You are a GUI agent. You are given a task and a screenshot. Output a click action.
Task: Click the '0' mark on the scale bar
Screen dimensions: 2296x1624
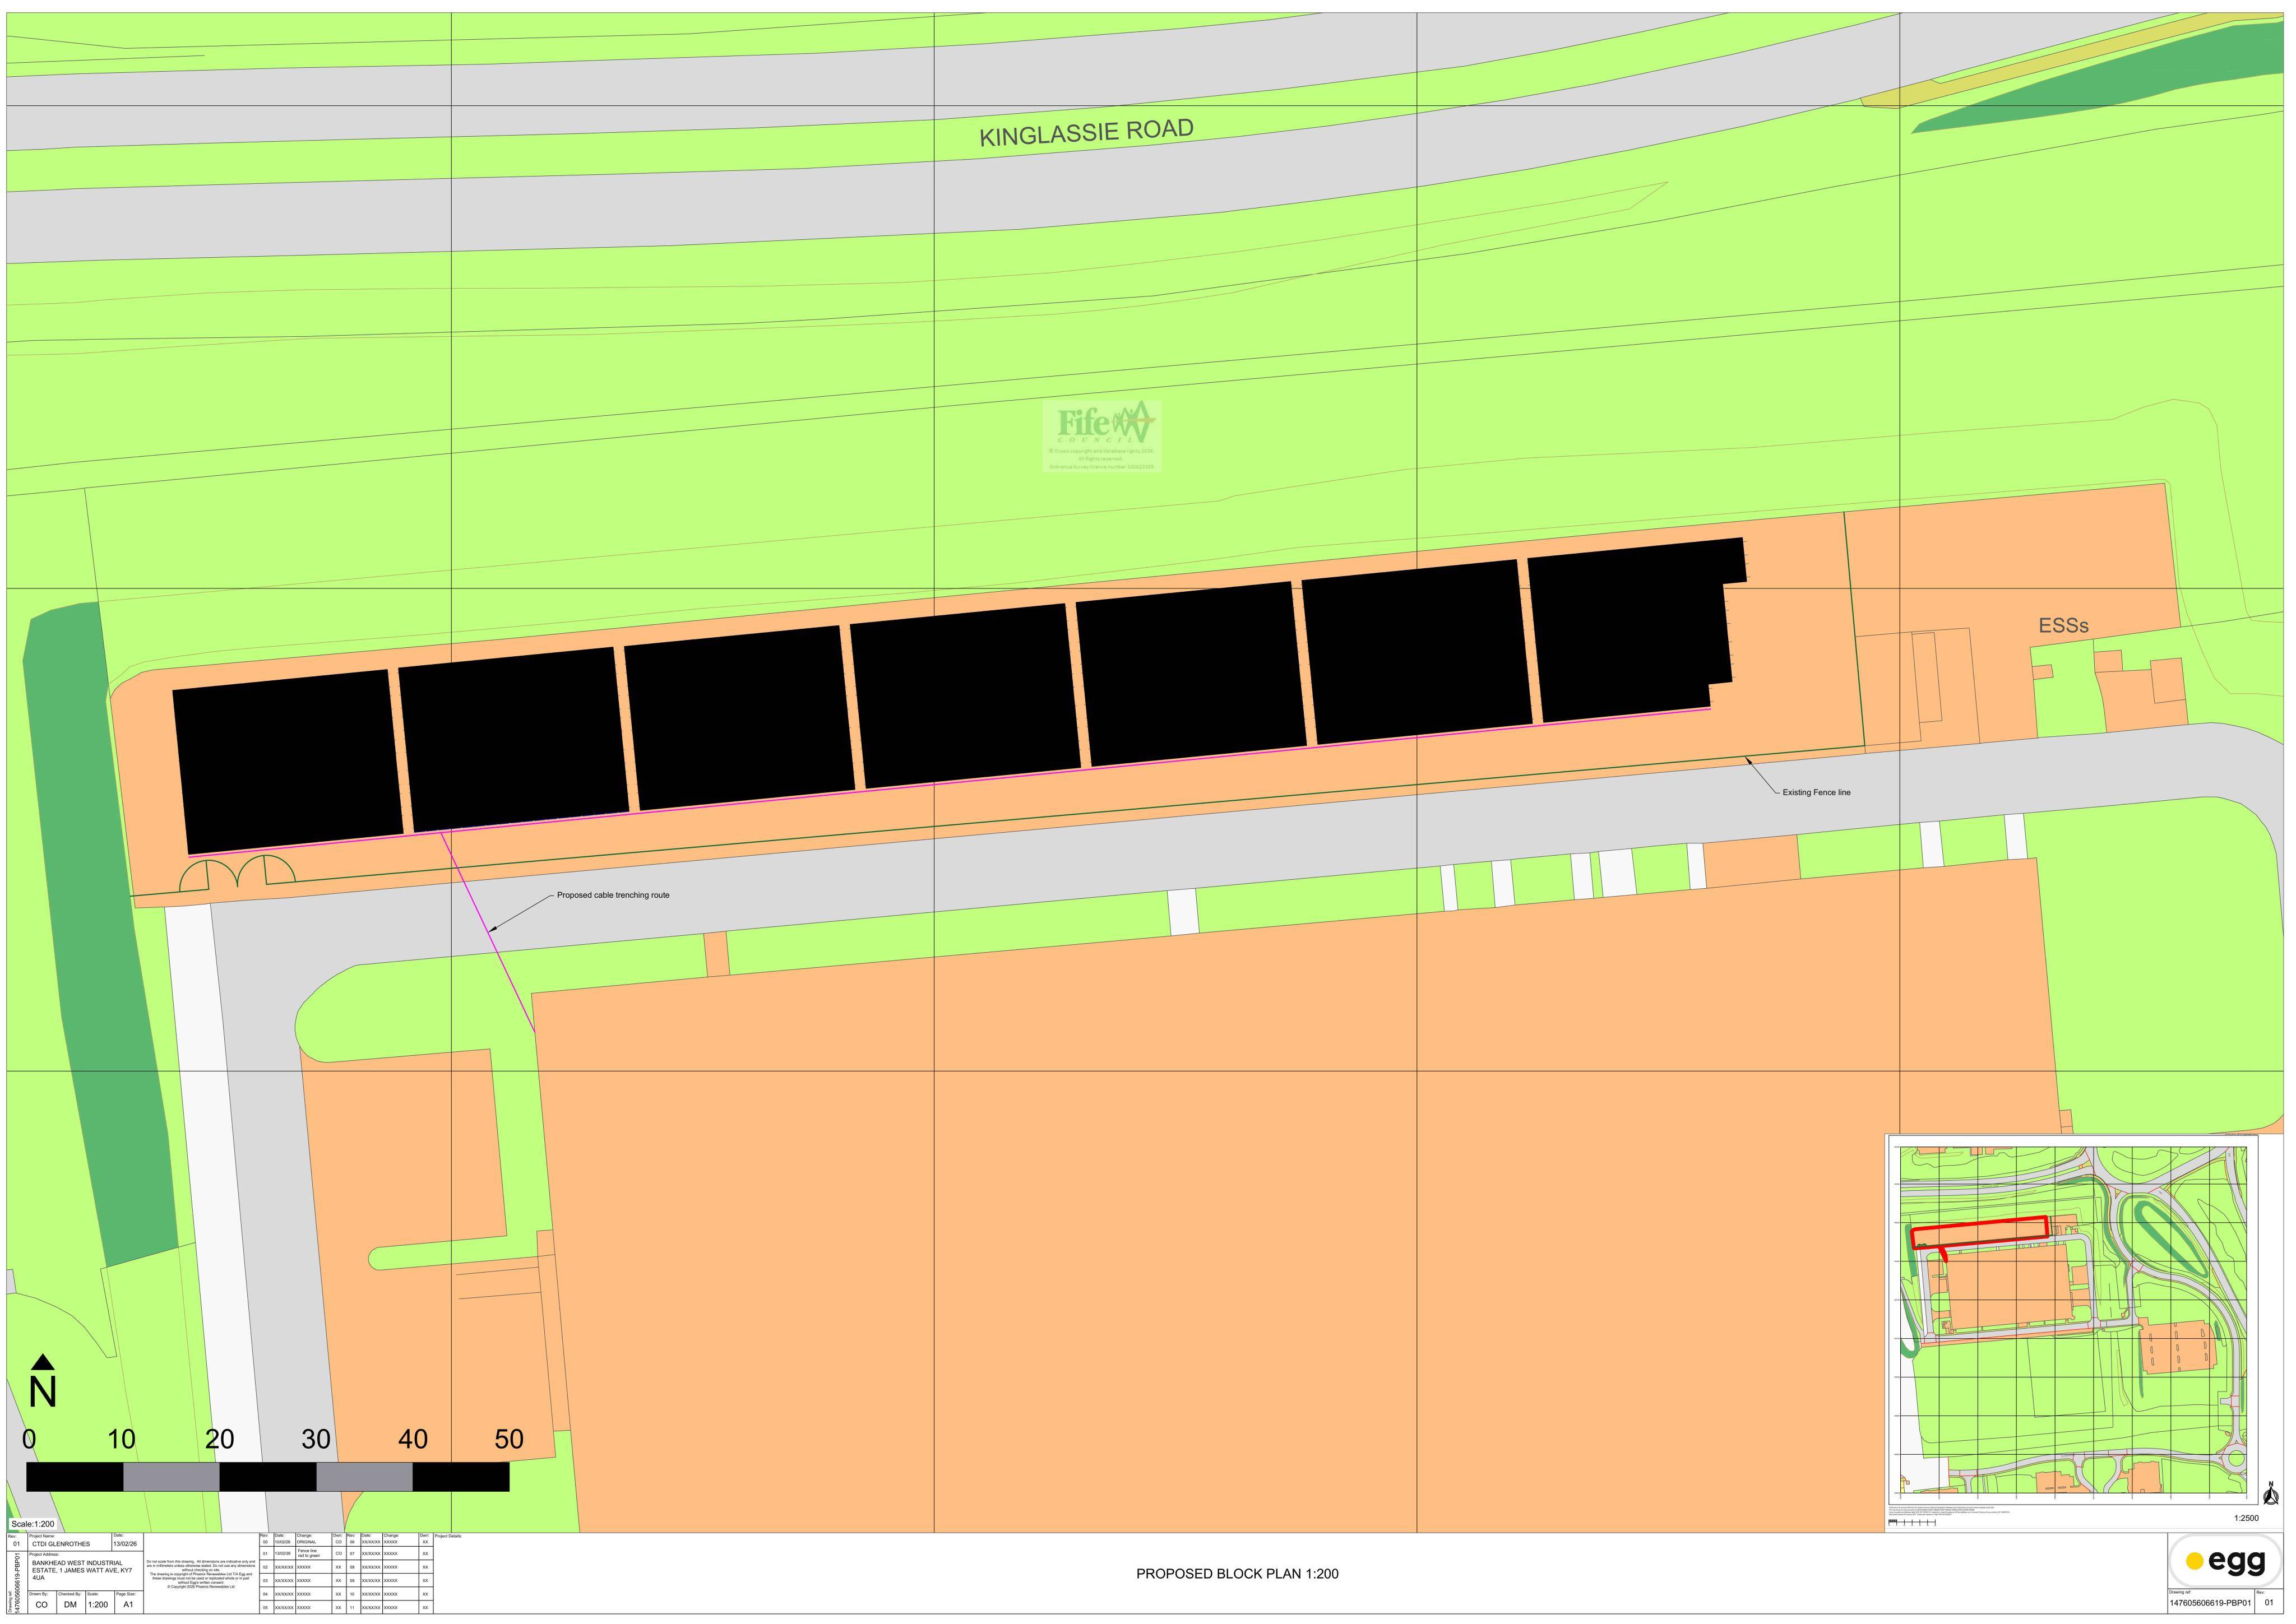[29, 1439]
